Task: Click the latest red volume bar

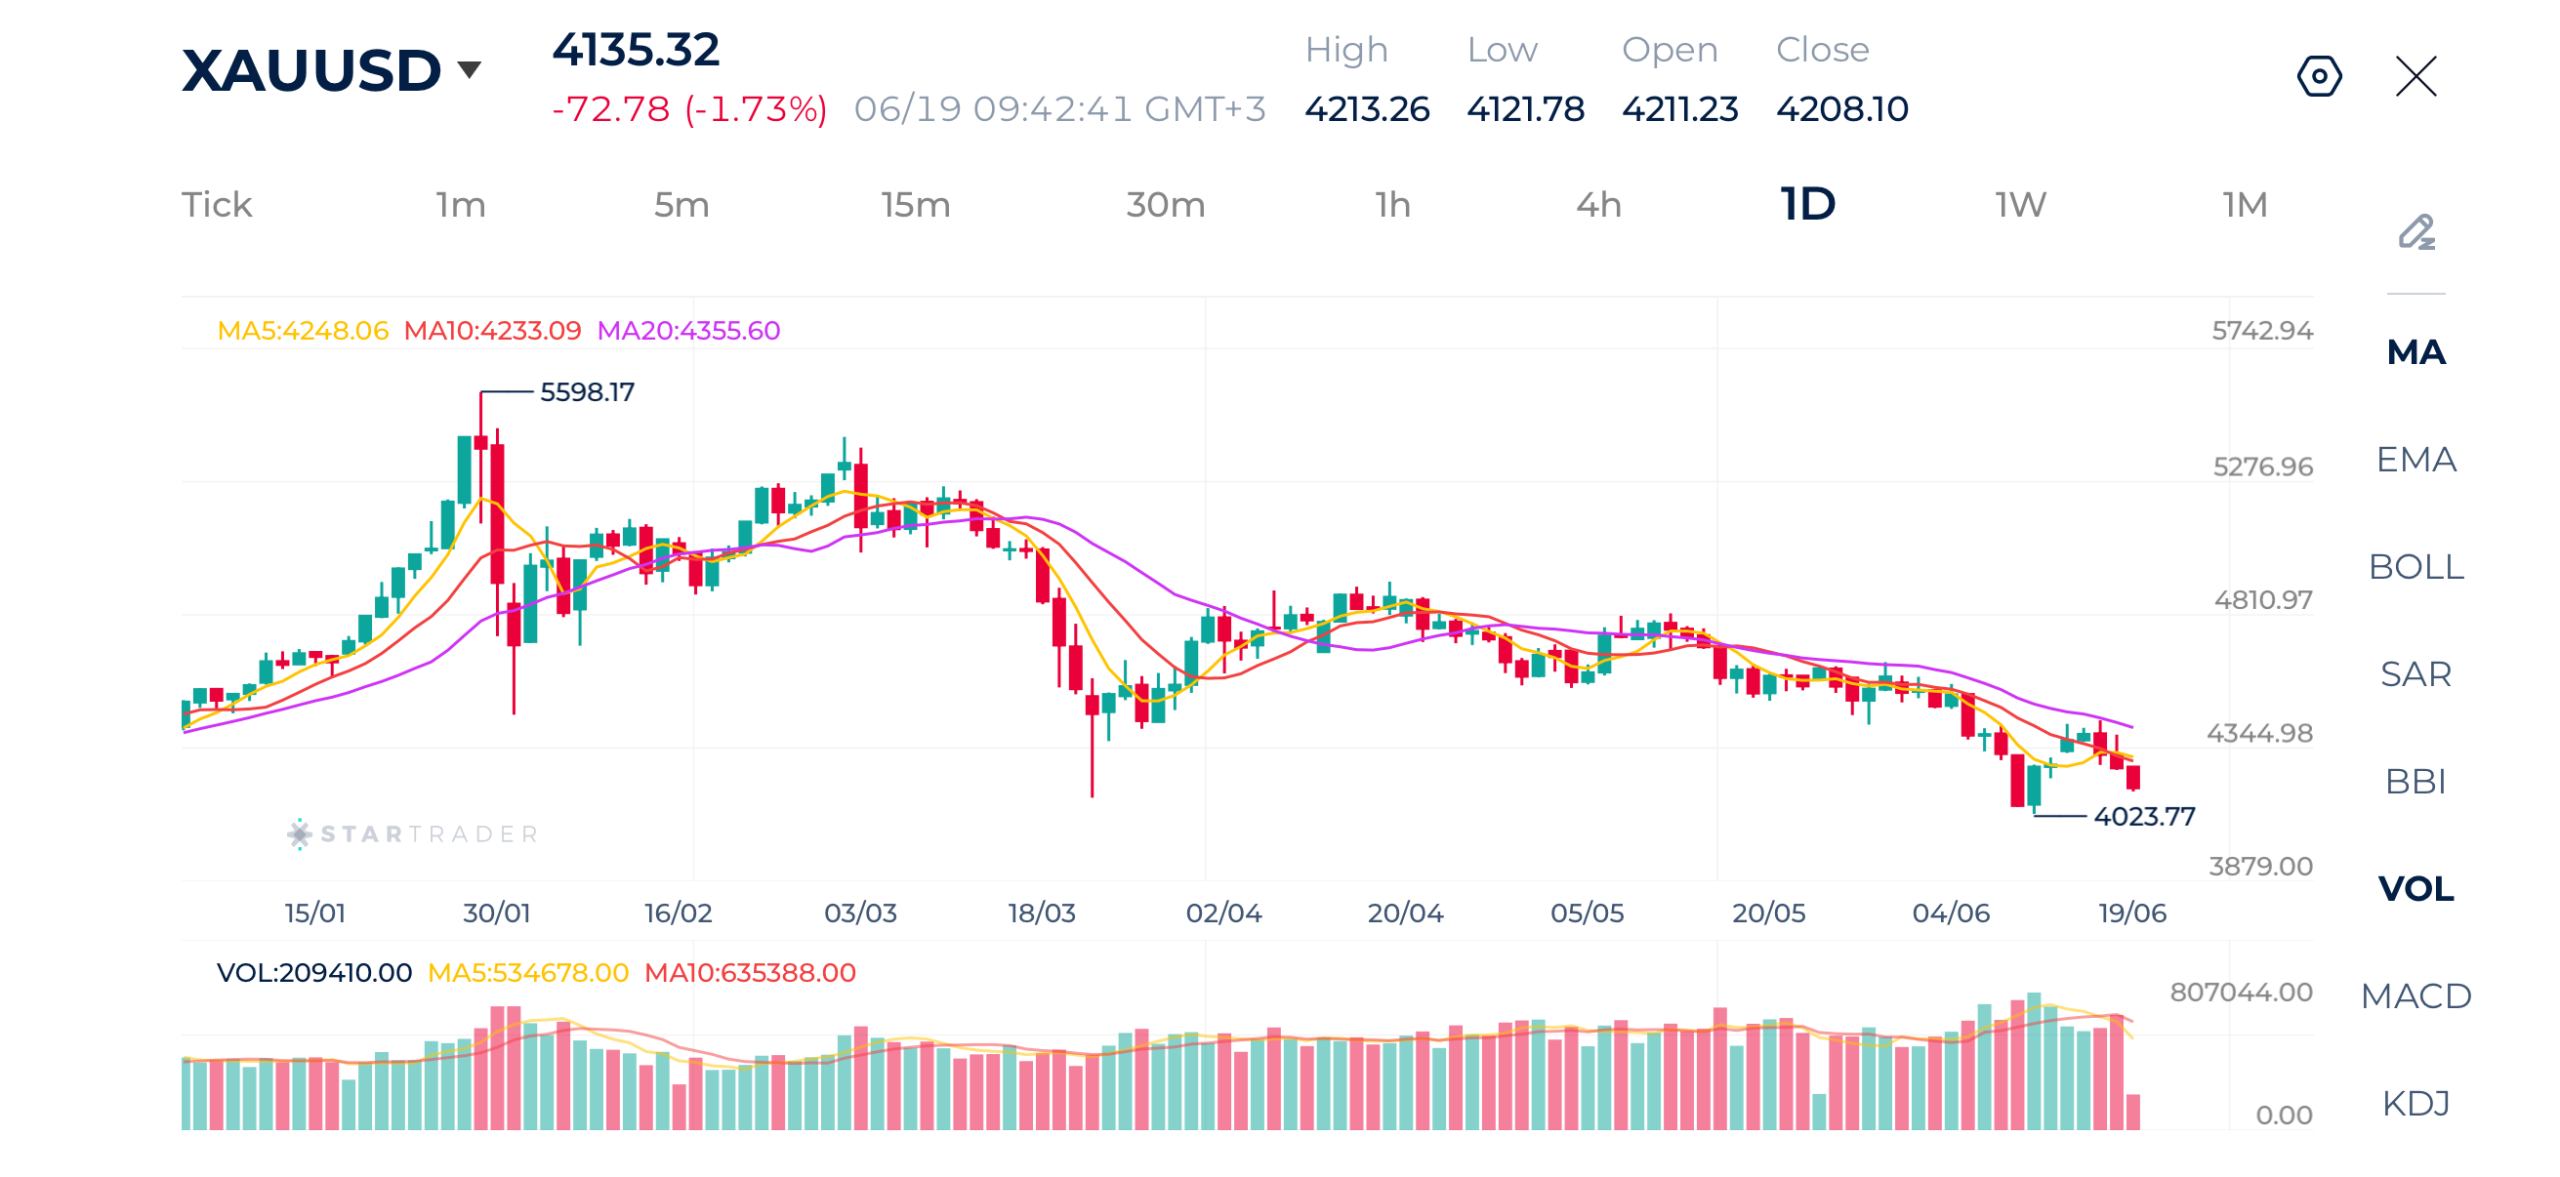Action: click(x=2132, y=1110)
